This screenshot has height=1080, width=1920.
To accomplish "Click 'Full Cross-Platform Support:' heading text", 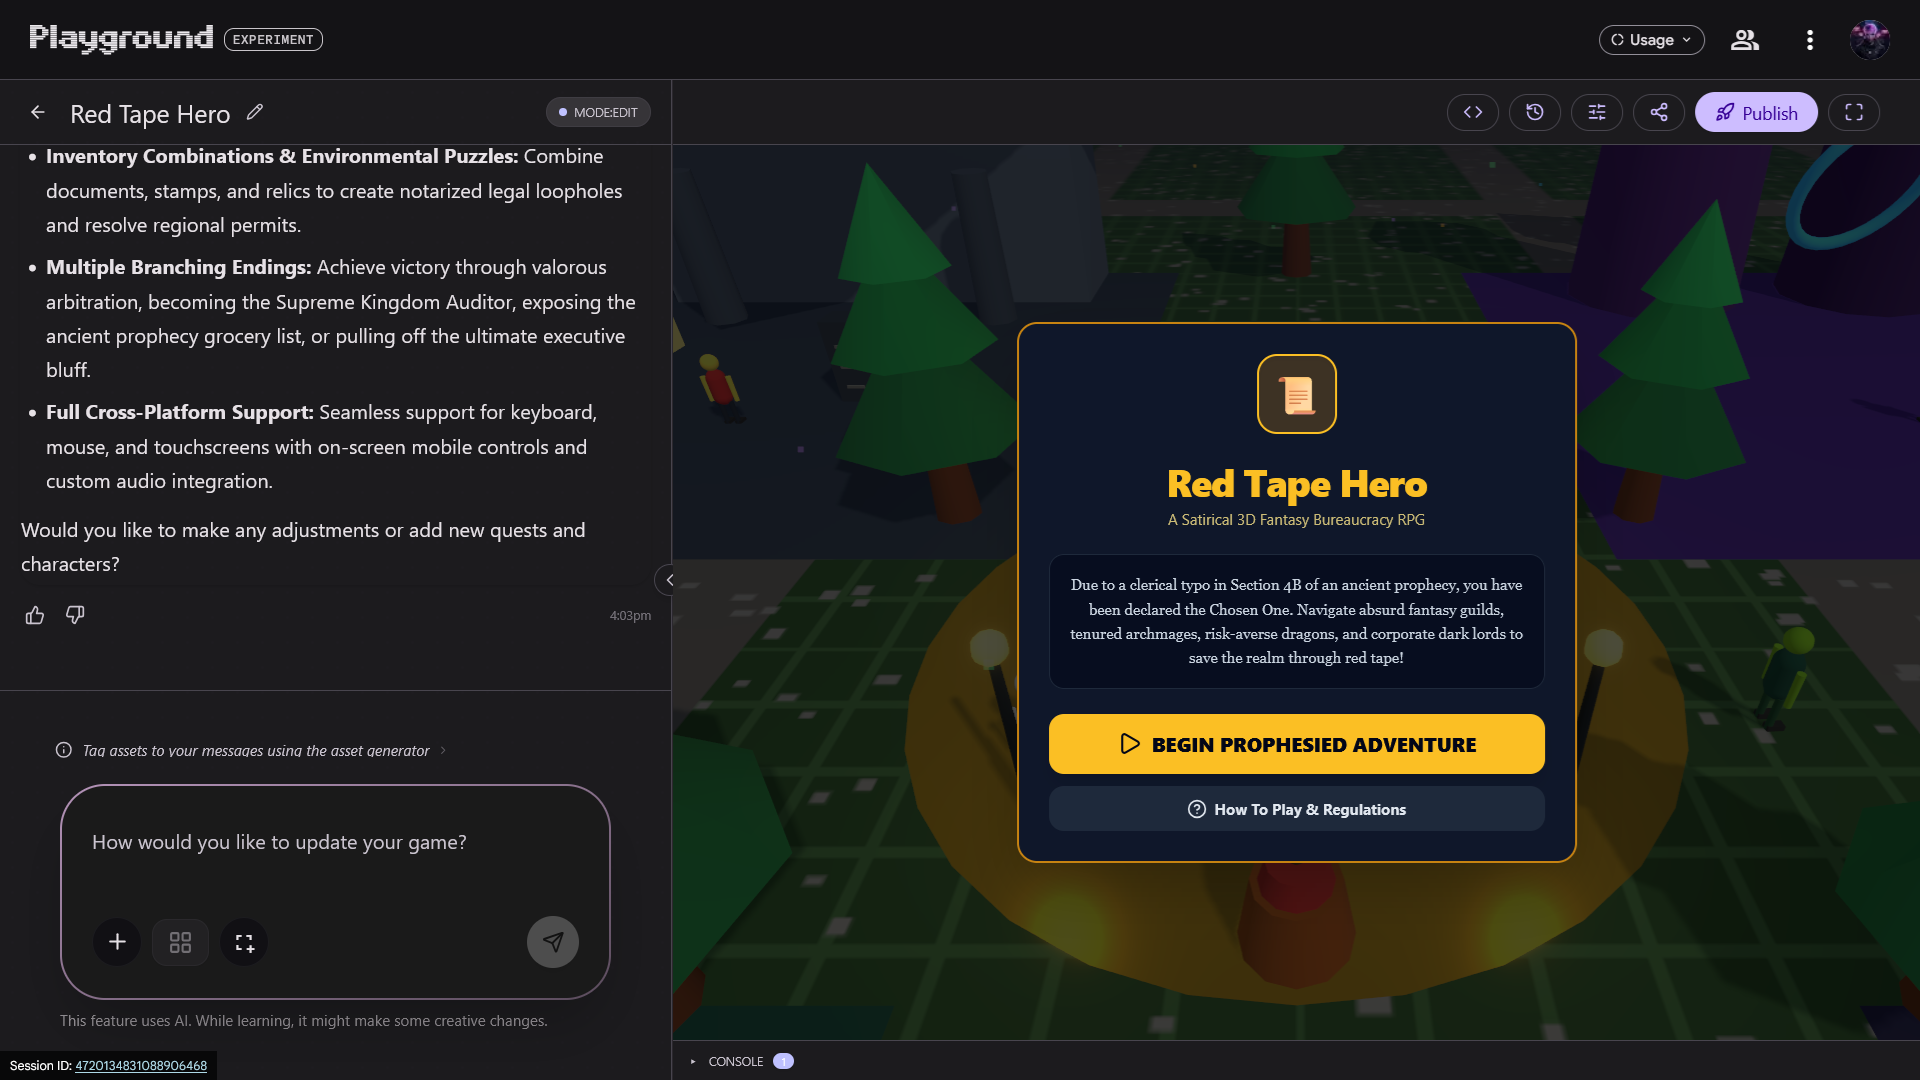I will 180,412.
